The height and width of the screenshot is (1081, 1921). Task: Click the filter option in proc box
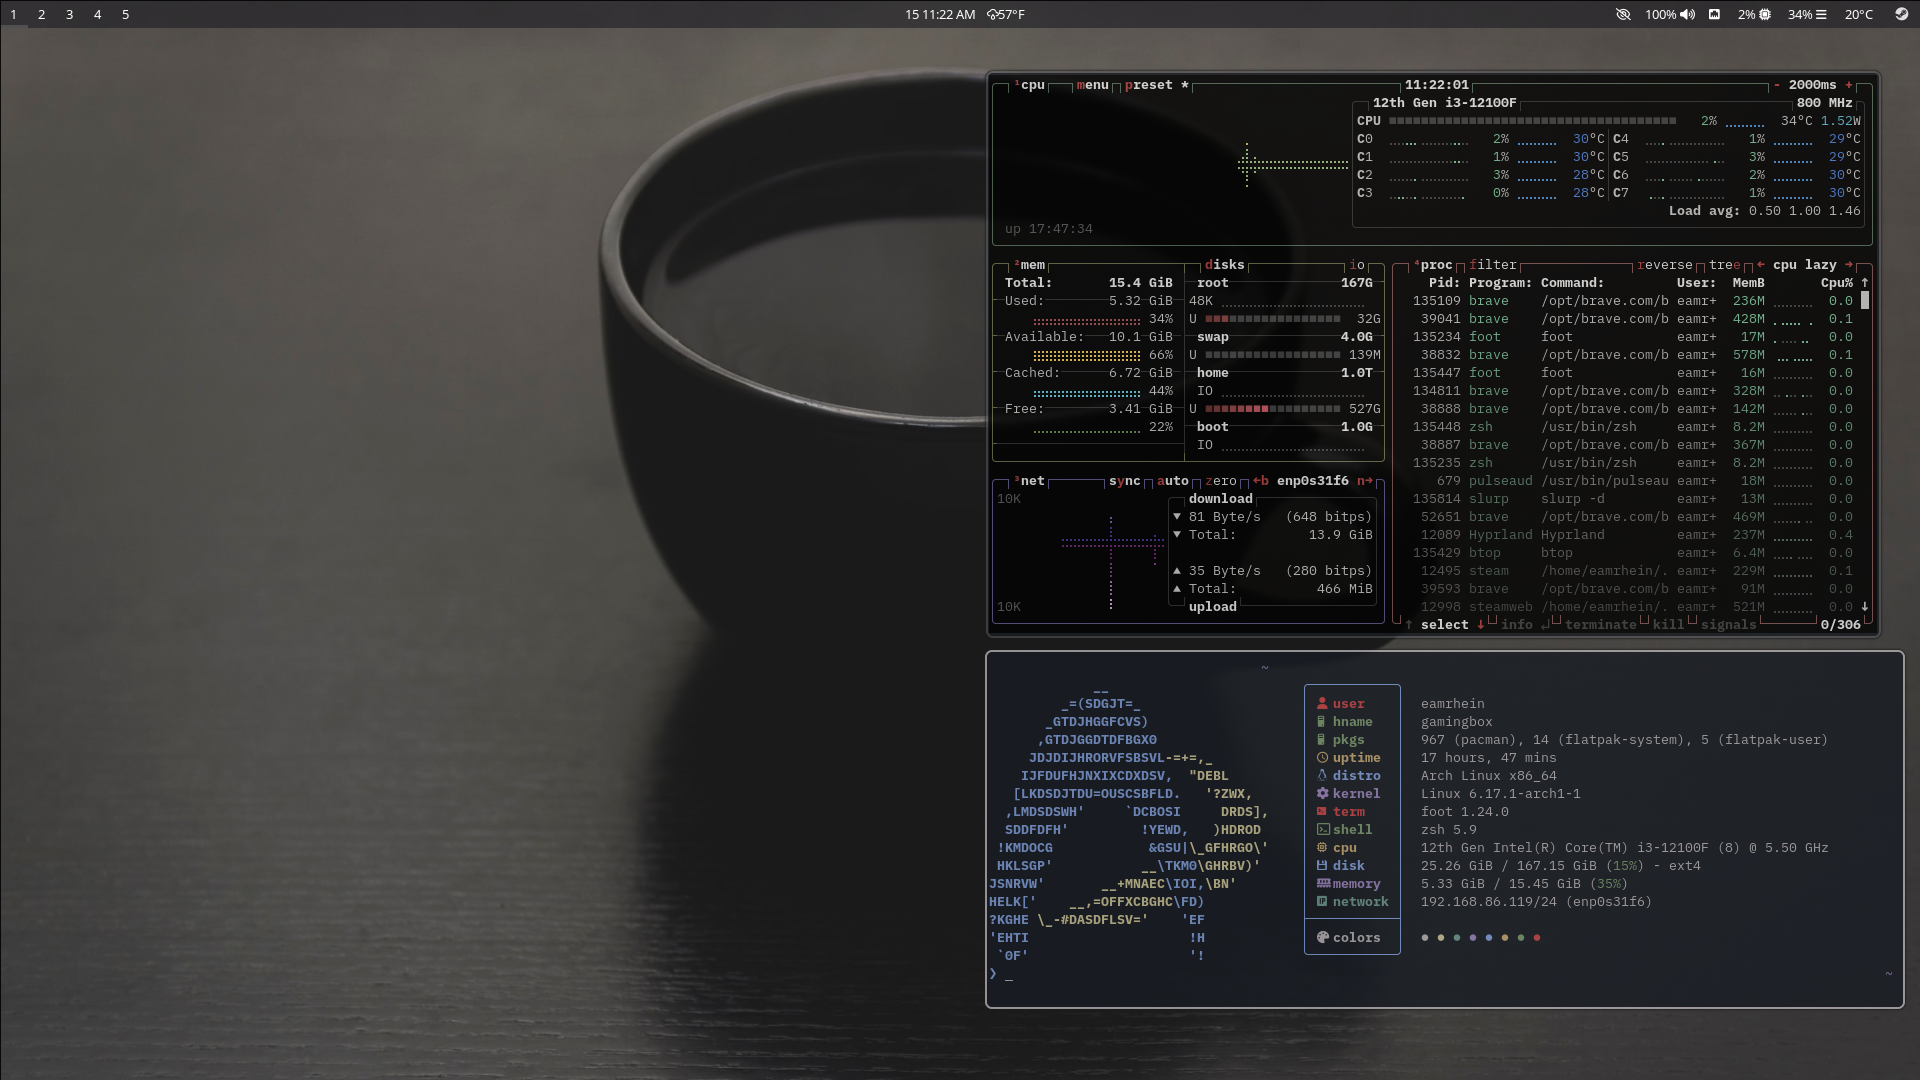[x=1492, y=265]
